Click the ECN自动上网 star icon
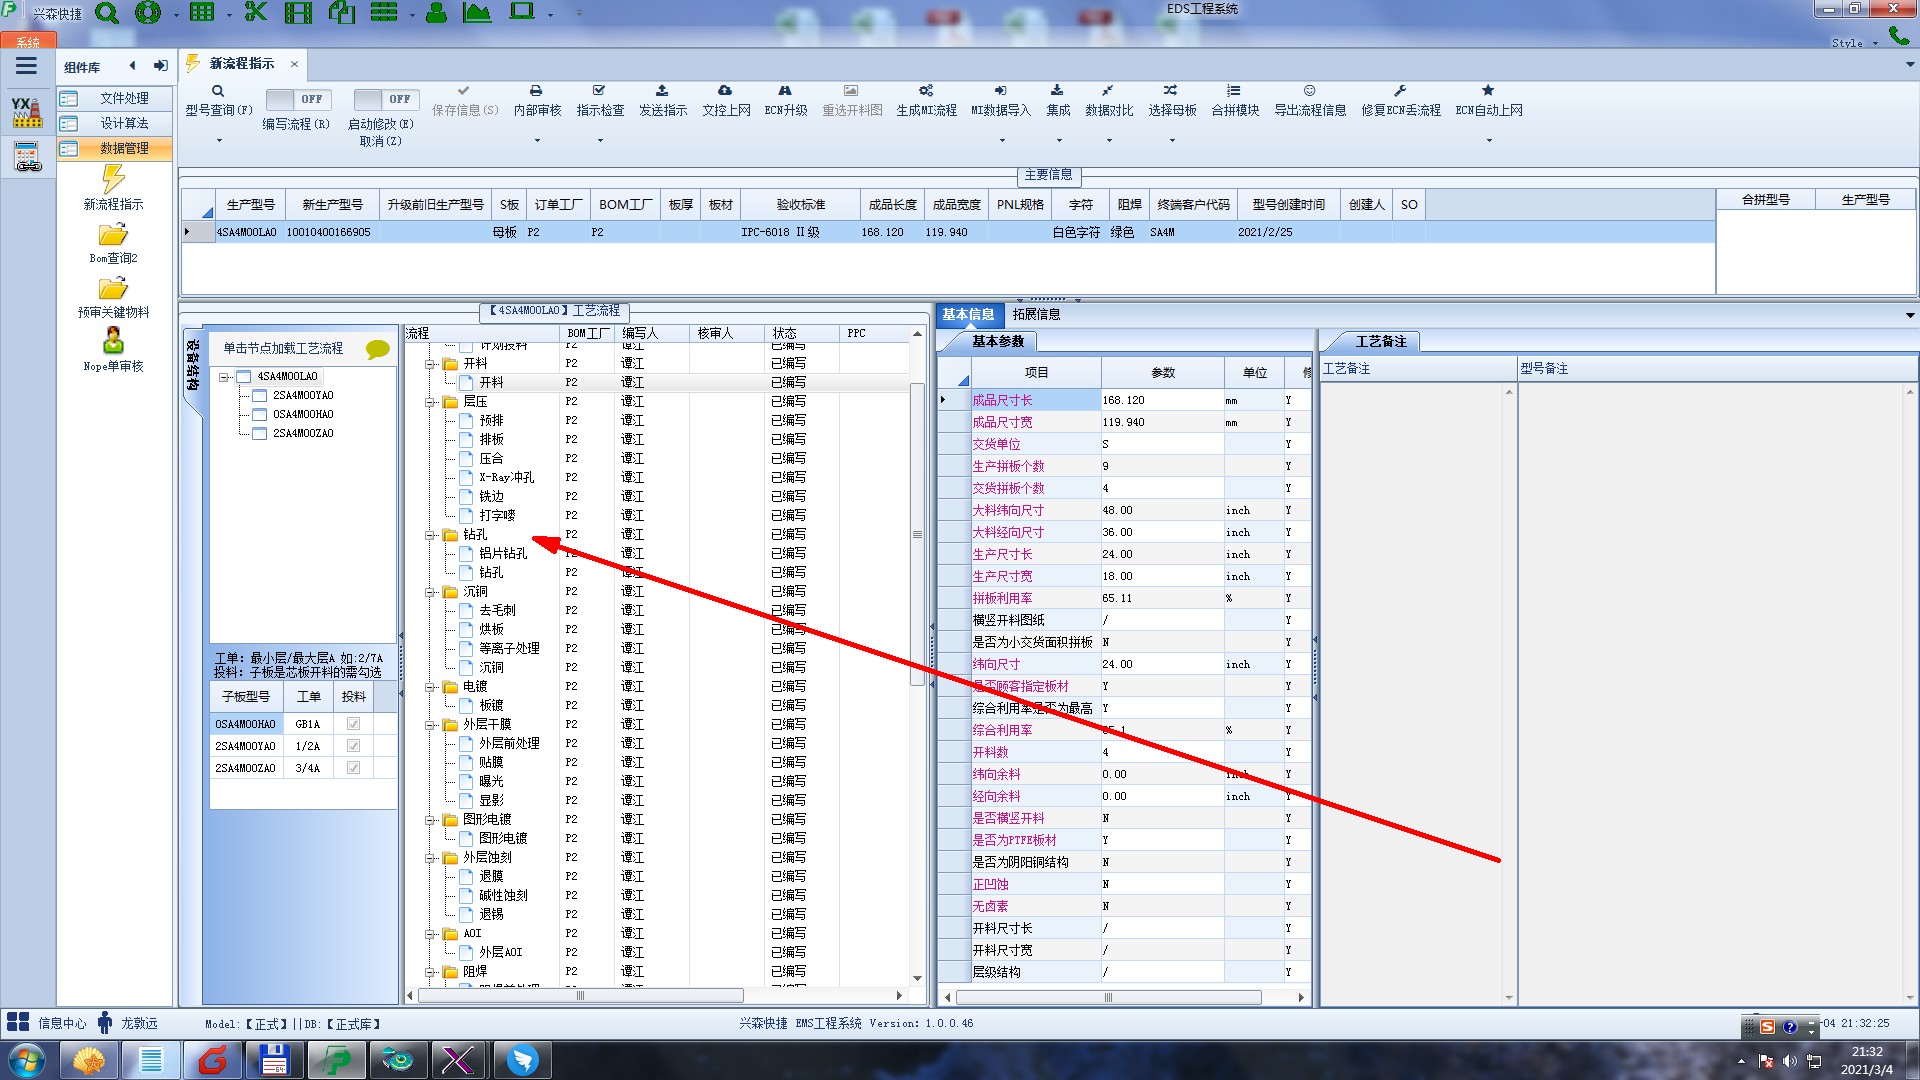Viewport: 1920px width, 1080px height. click(1488, 91)
